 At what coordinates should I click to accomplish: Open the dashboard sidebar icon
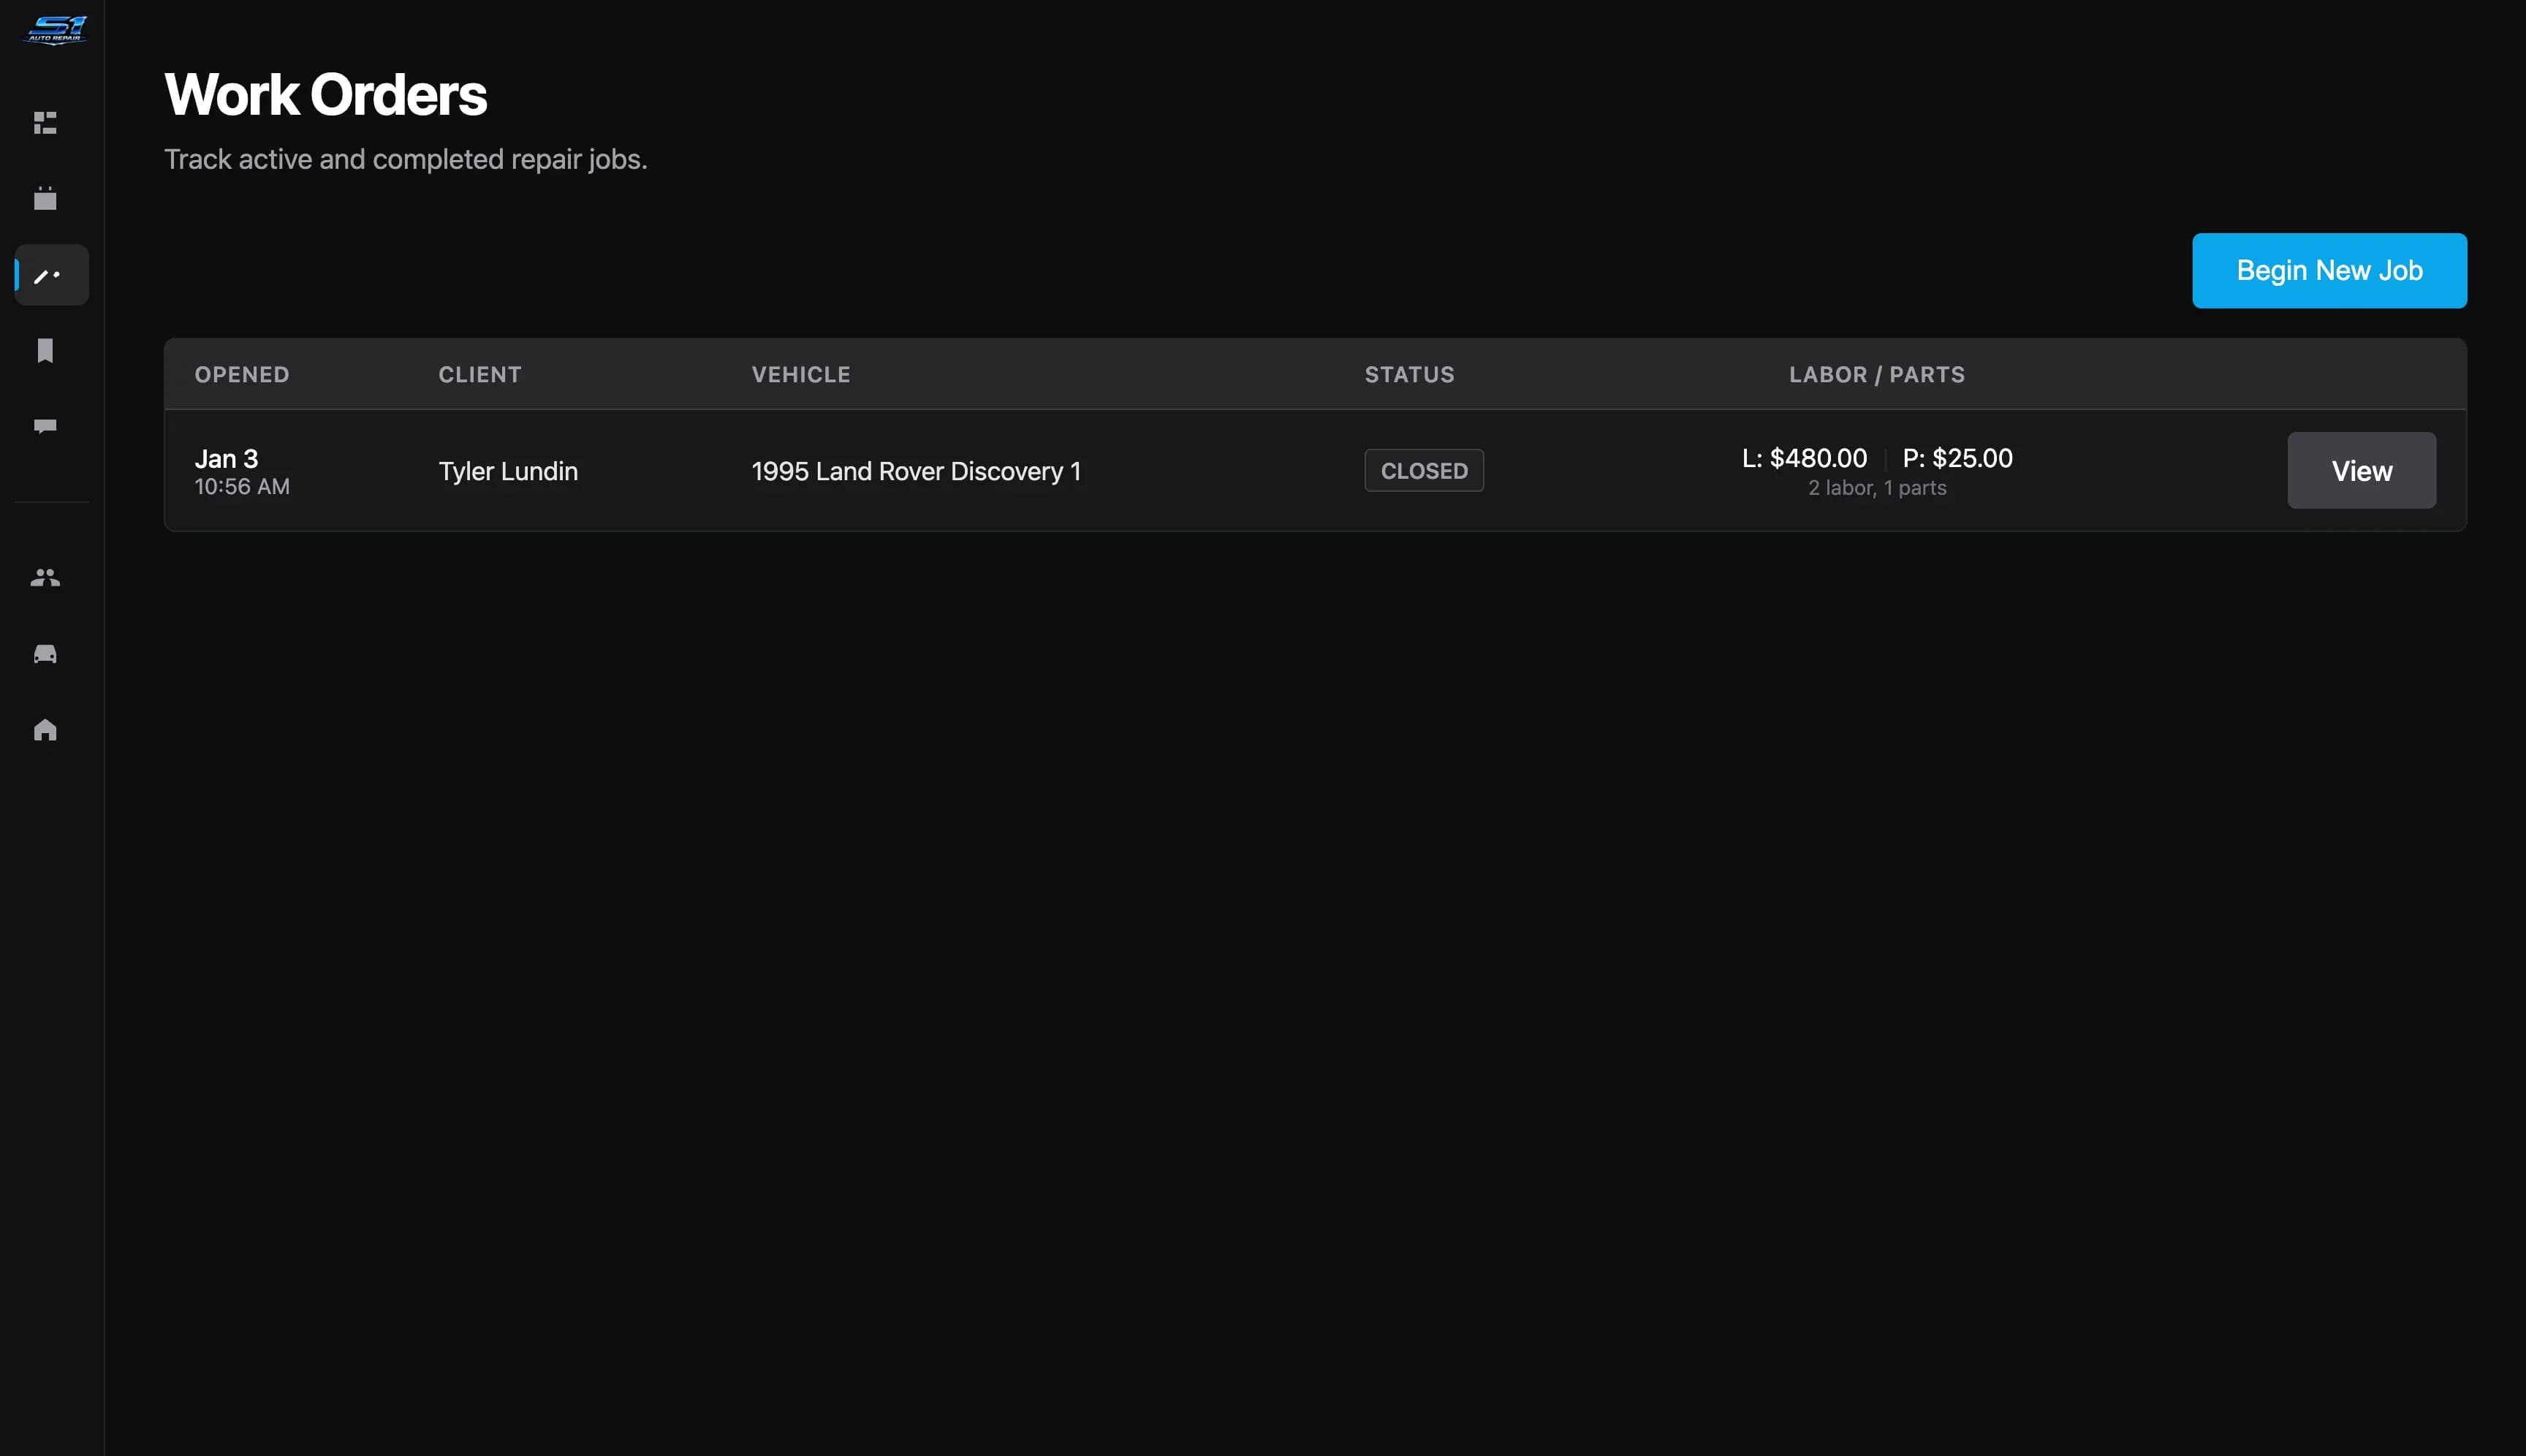(45, 123)
